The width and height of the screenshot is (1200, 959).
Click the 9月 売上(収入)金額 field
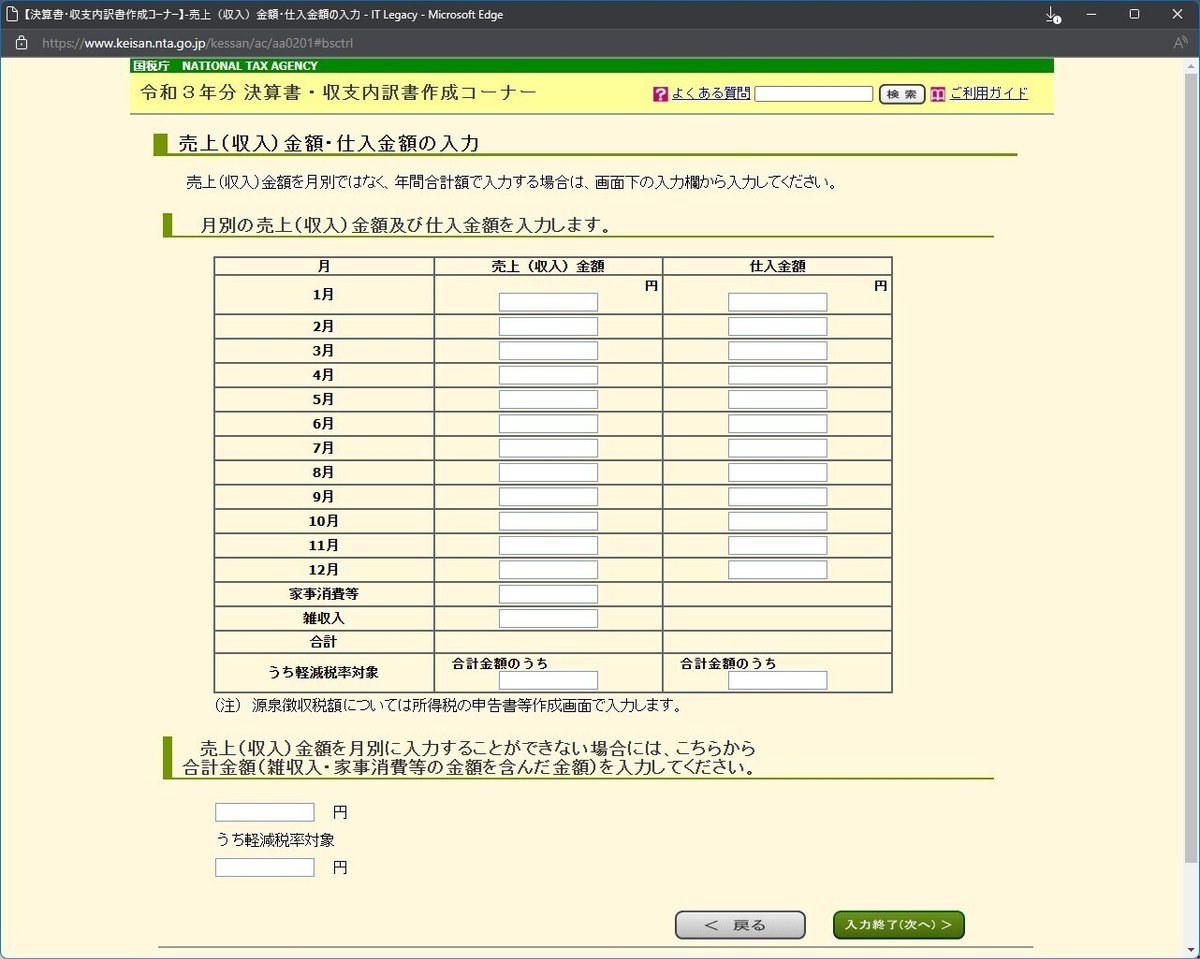(548, 497)
